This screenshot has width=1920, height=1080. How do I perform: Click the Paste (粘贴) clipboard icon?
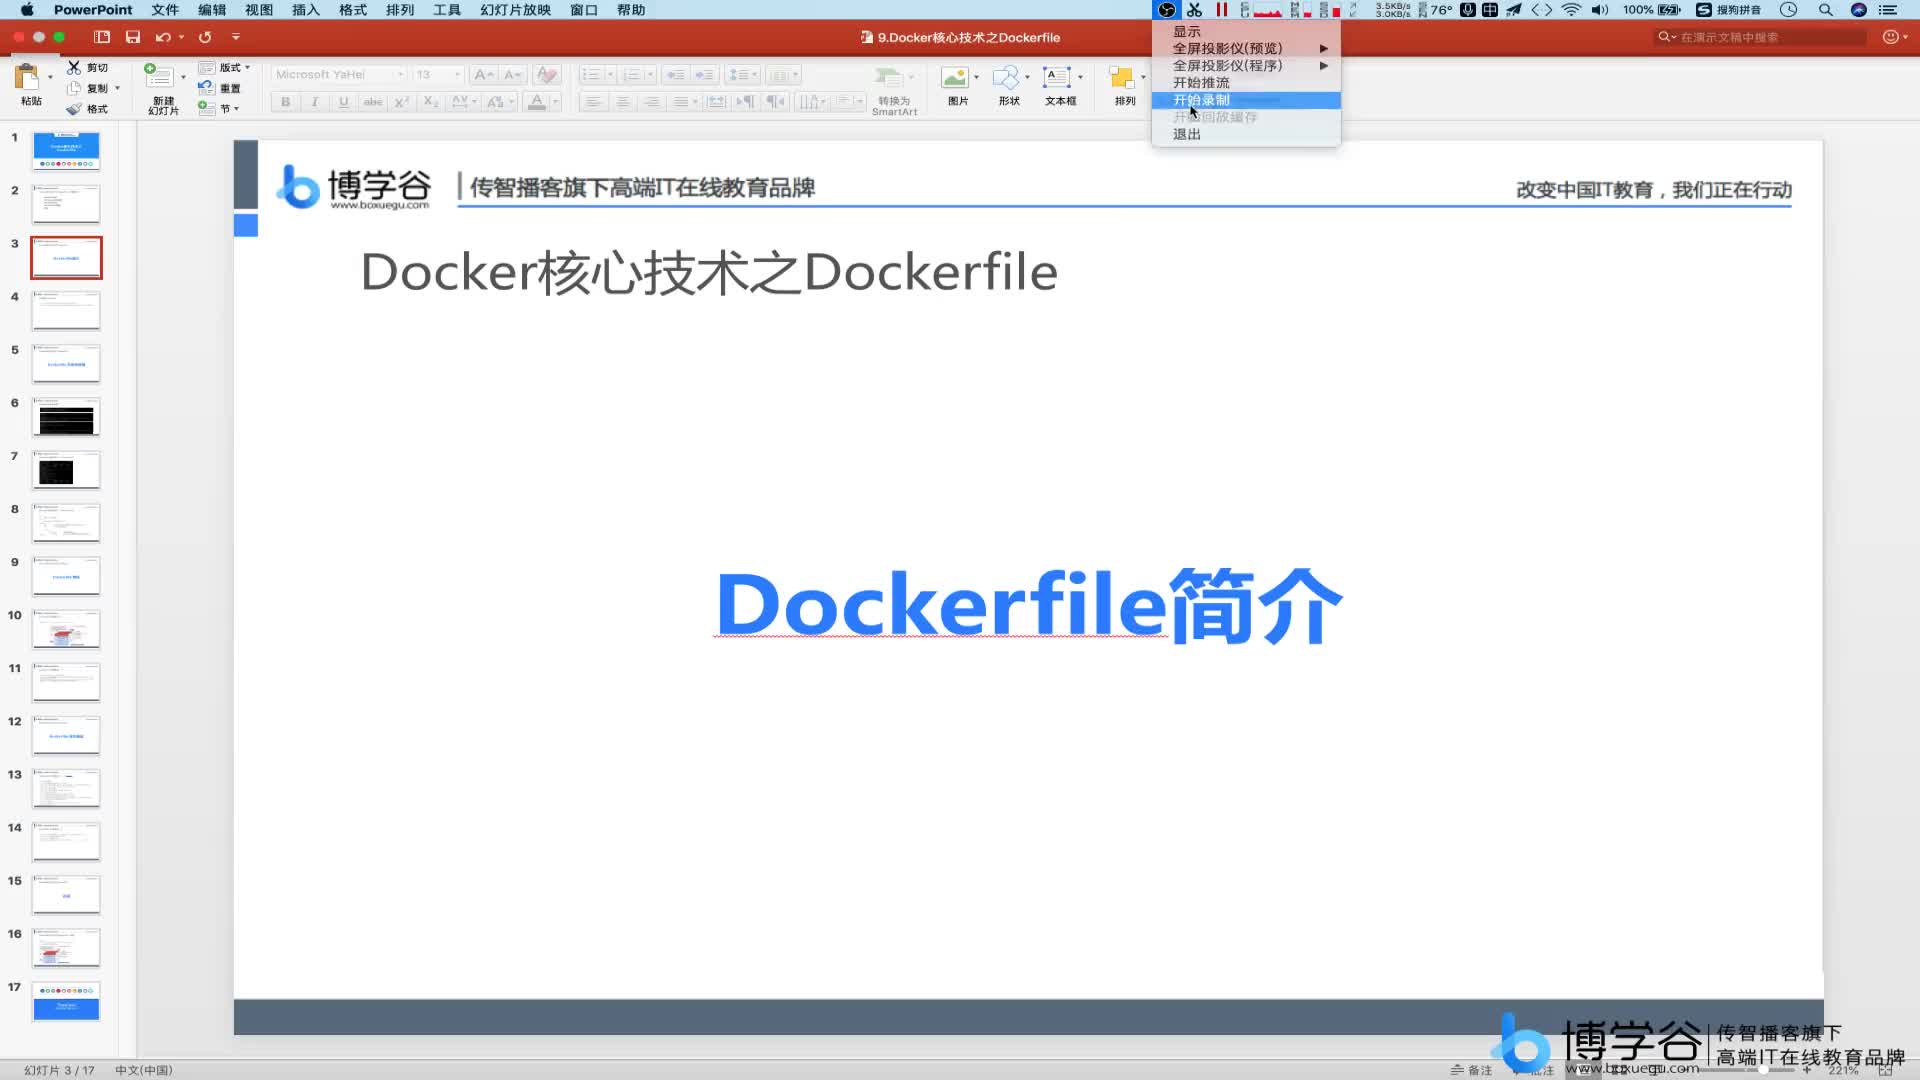27,77
